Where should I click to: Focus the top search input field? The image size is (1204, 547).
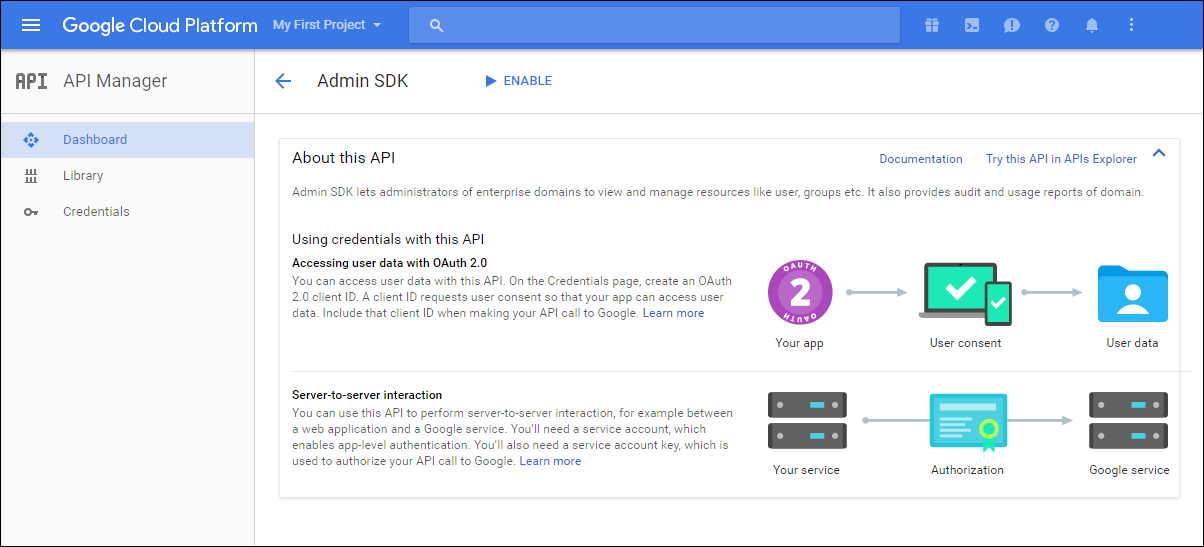(660, 25)
